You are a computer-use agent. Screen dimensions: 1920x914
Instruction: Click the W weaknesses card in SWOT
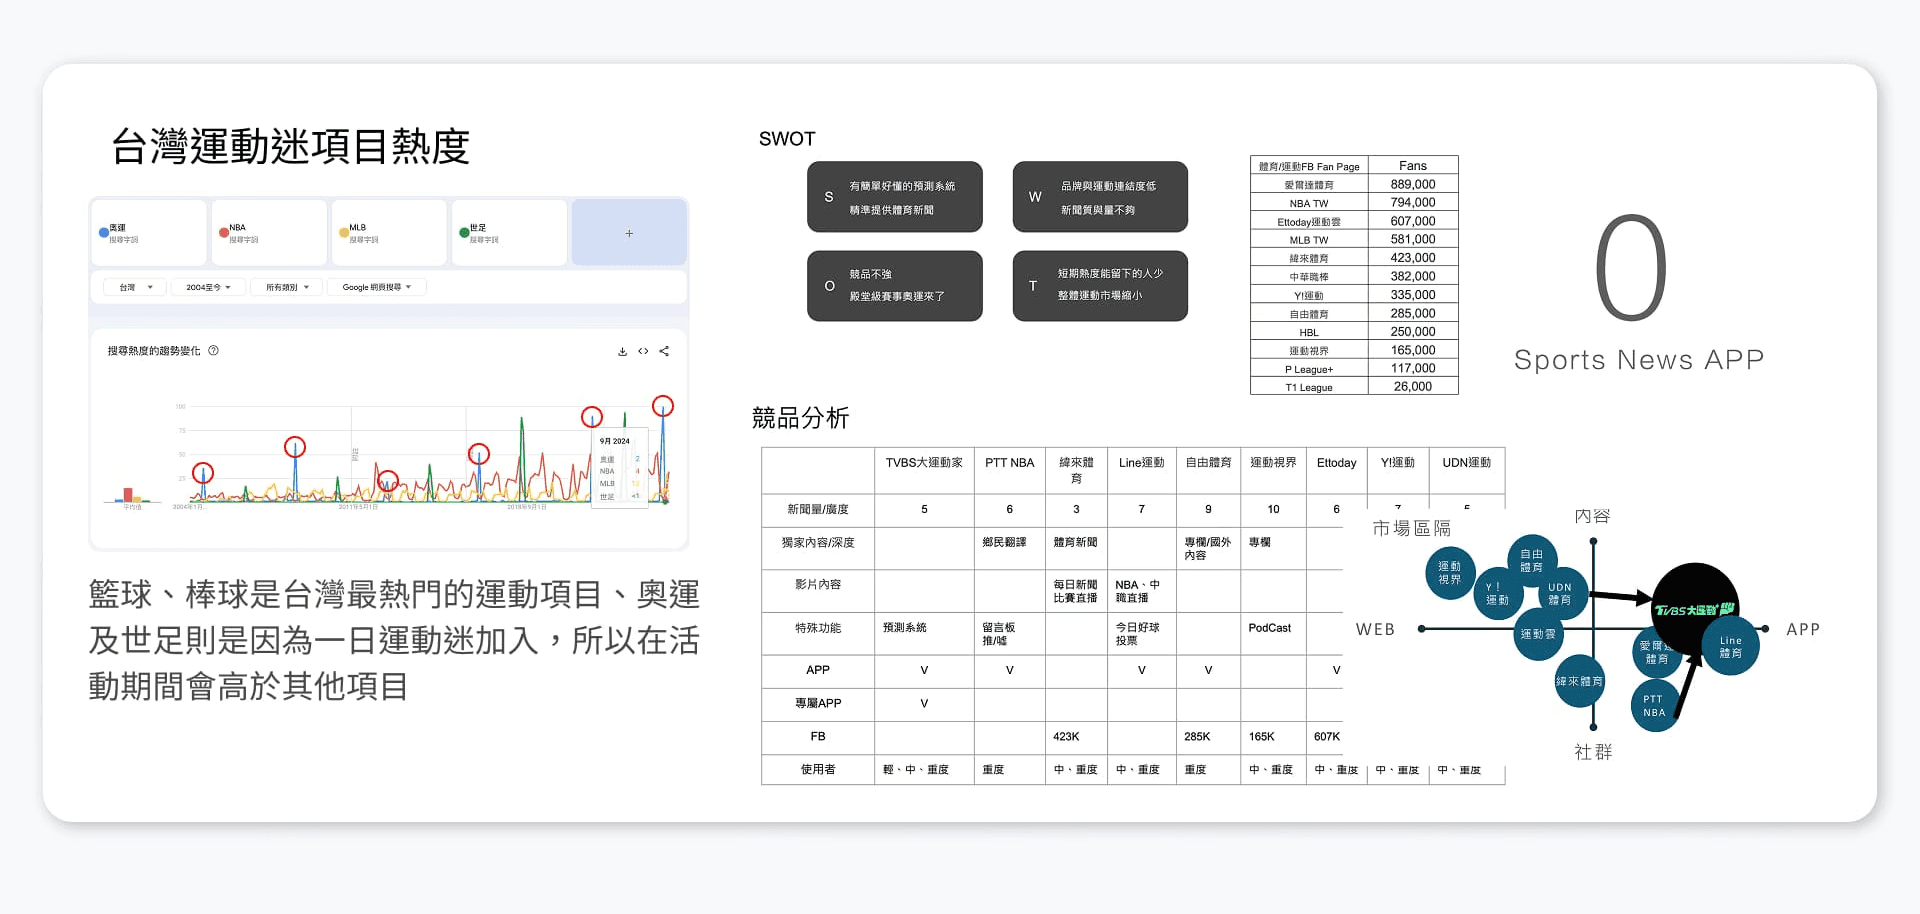pos(1100,197)
